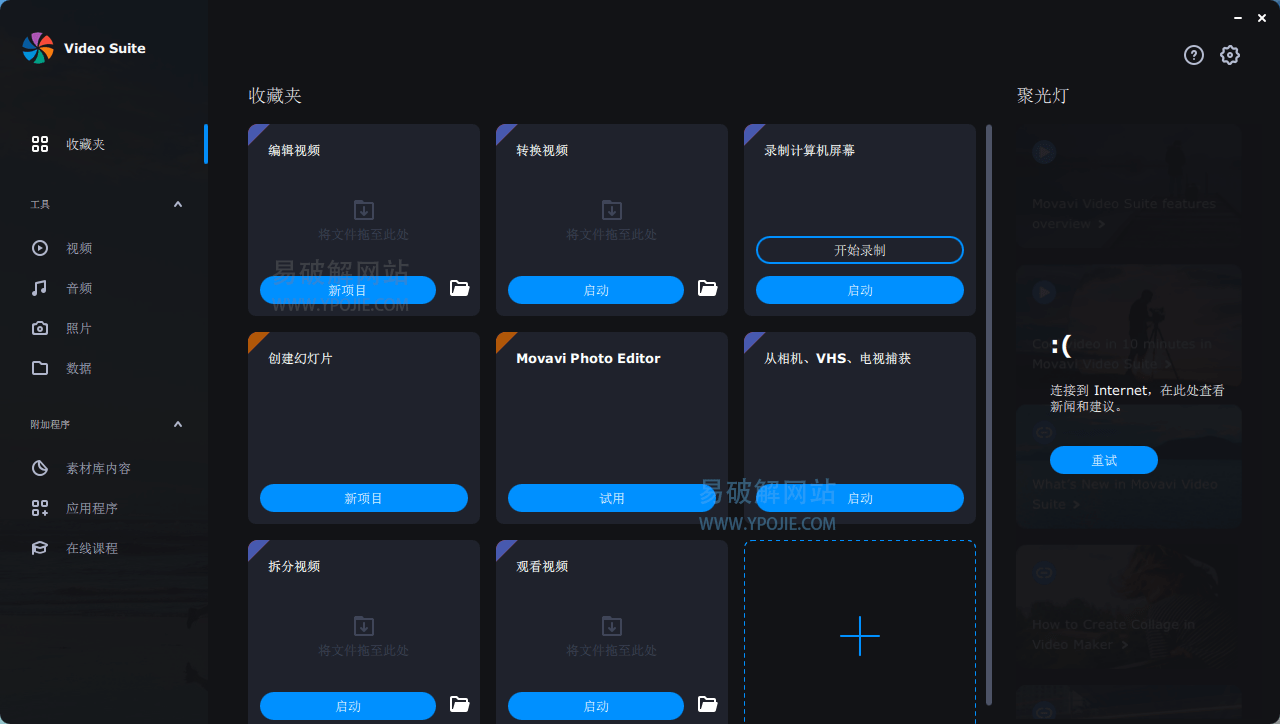
Task: Open the 视频 tool in the sidebar
Action: (x=77, y=248)
